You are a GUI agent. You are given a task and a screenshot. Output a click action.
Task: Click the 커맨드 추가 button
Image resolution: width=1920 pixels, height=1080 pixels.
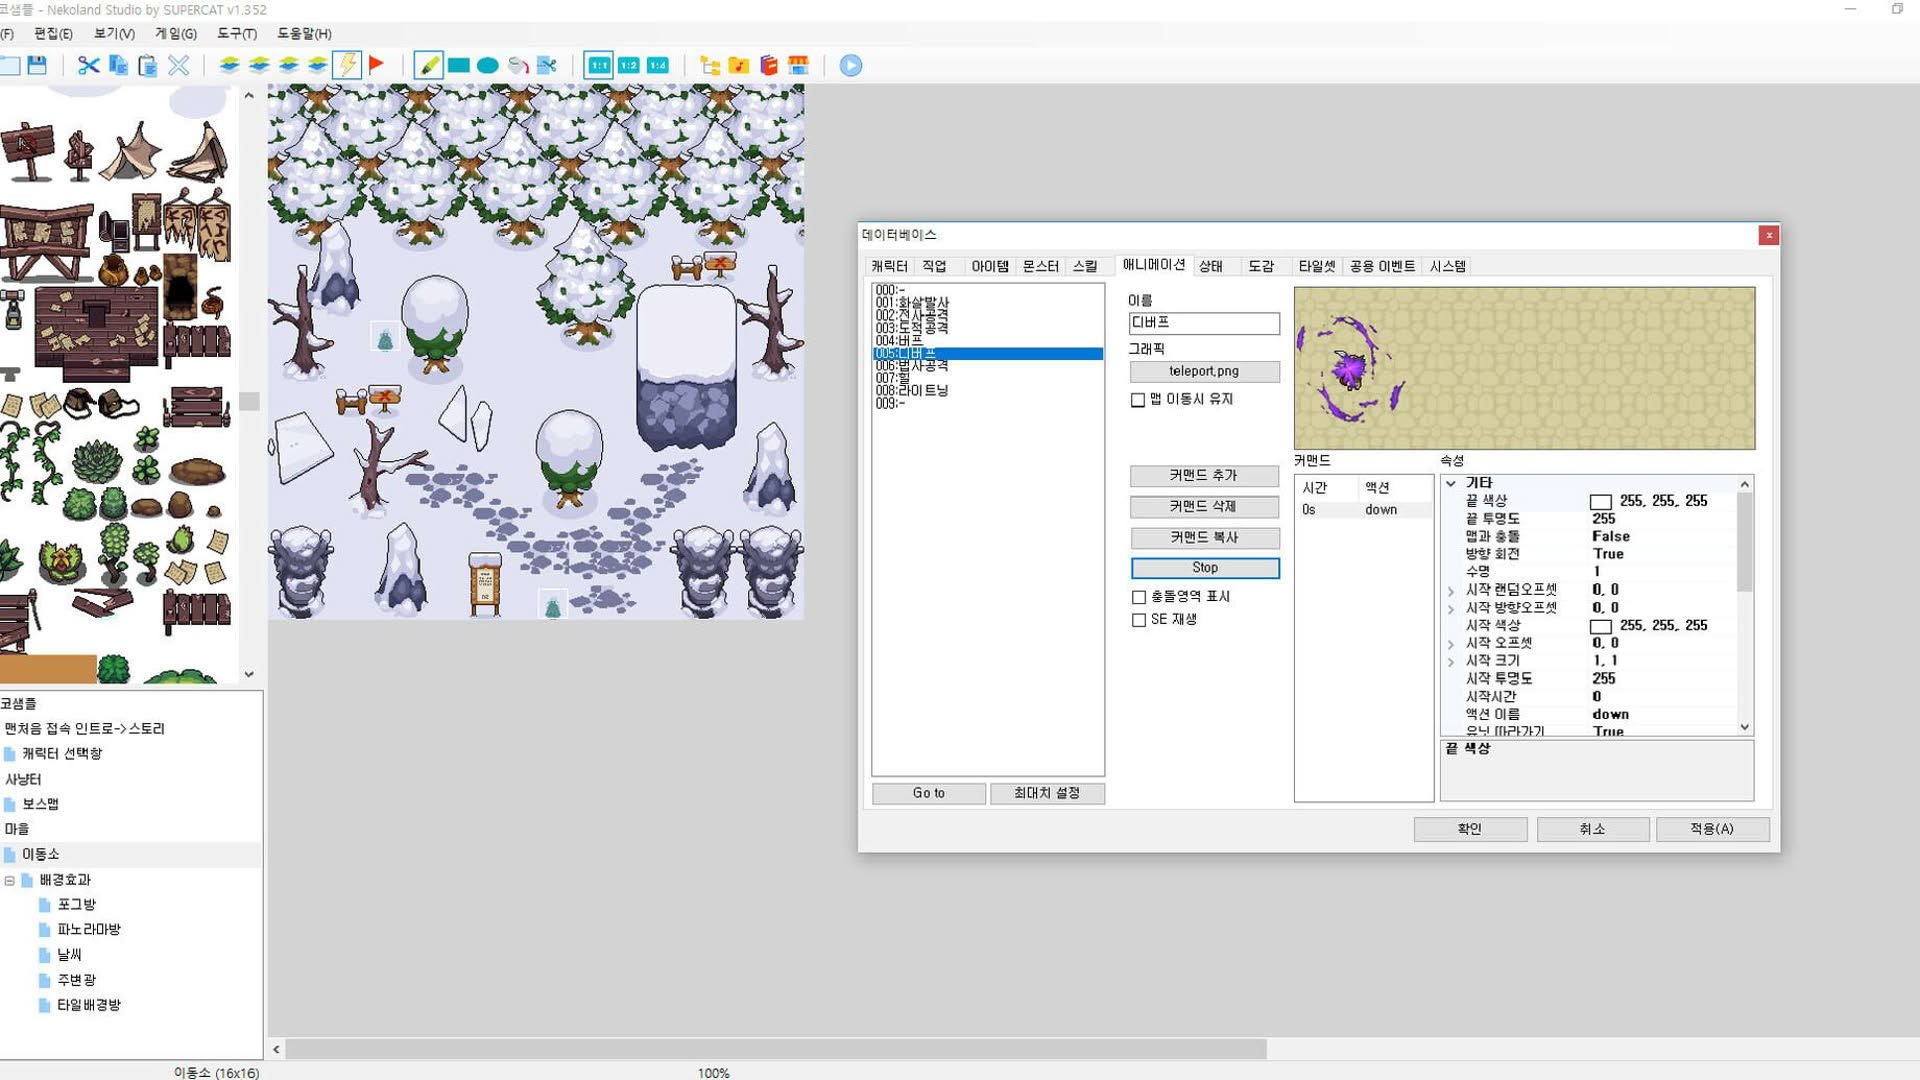click(1204, 476)
